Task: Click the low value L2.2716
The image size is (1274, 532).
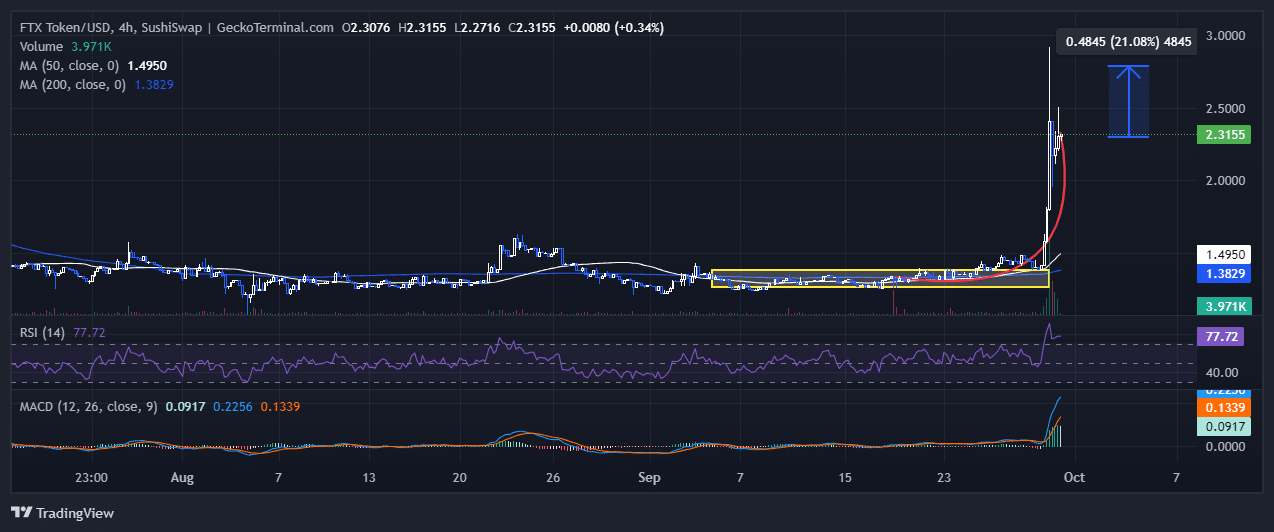Action: click(478, 27)
